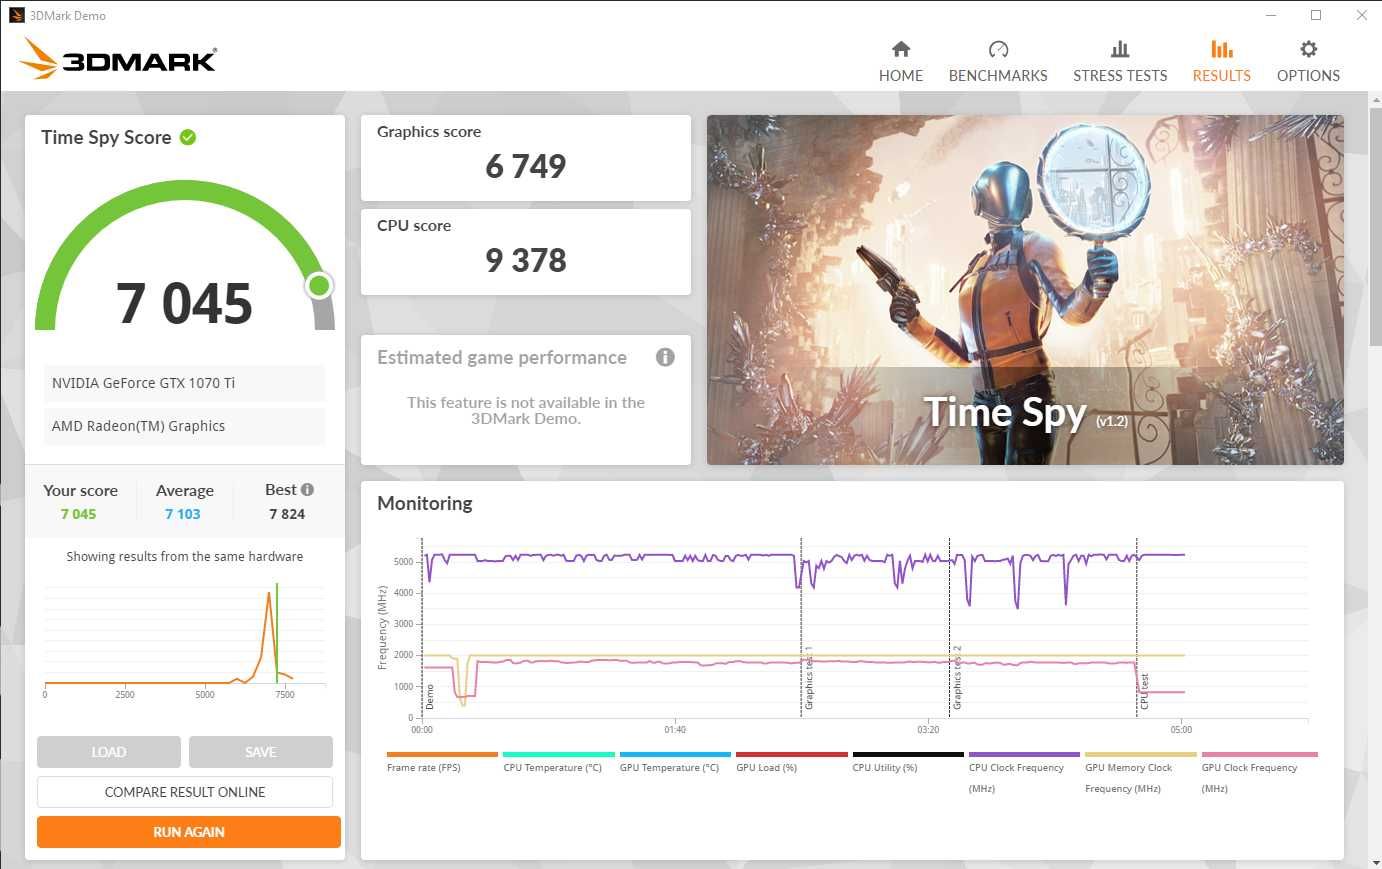Click the Graphics test 1 marker
This screenshot has height=869, width=1382.
pyautogui.click(x=809, y=678)
